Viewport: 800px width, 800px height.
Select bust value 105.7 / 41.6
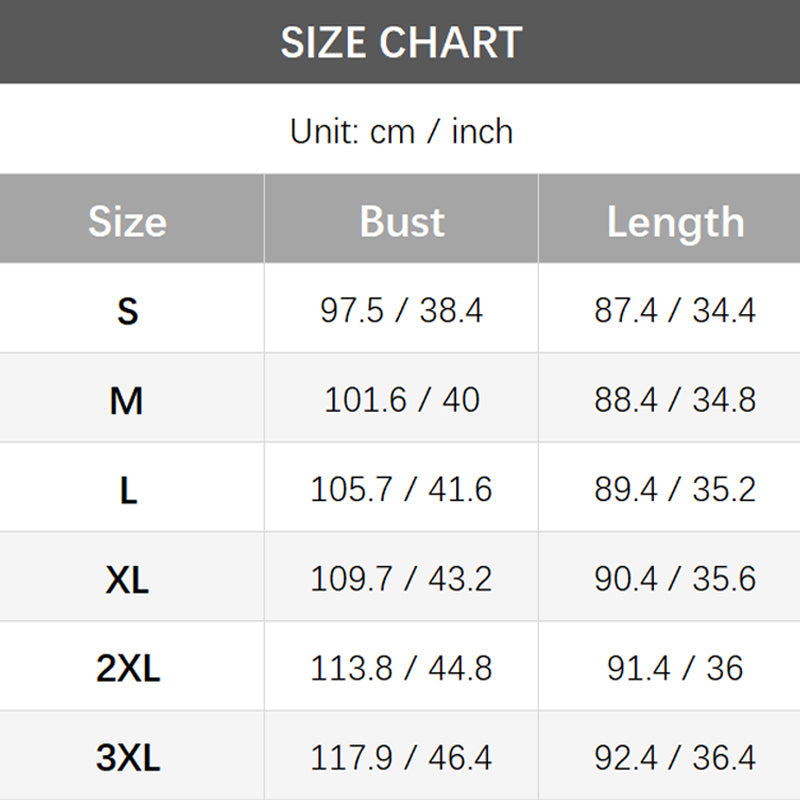pyautogui.click(x=401, y=490)
